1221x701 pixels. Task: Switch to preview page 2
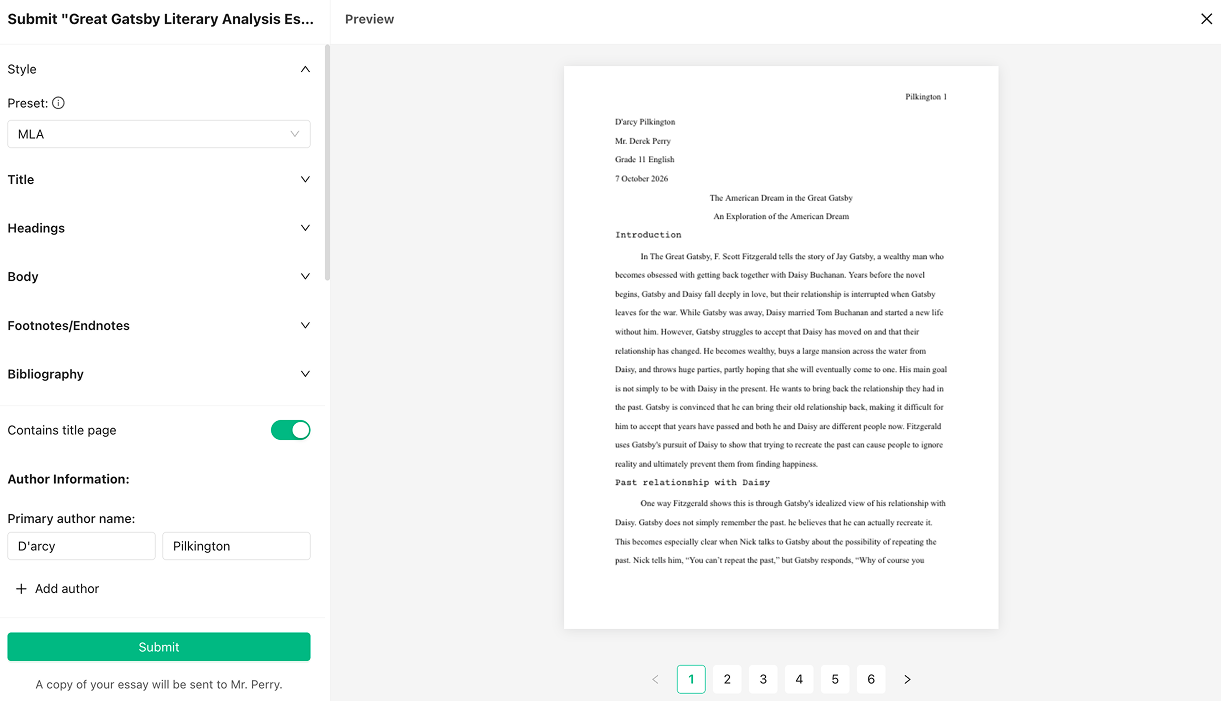pyautogui.click(x=727, y=679)
